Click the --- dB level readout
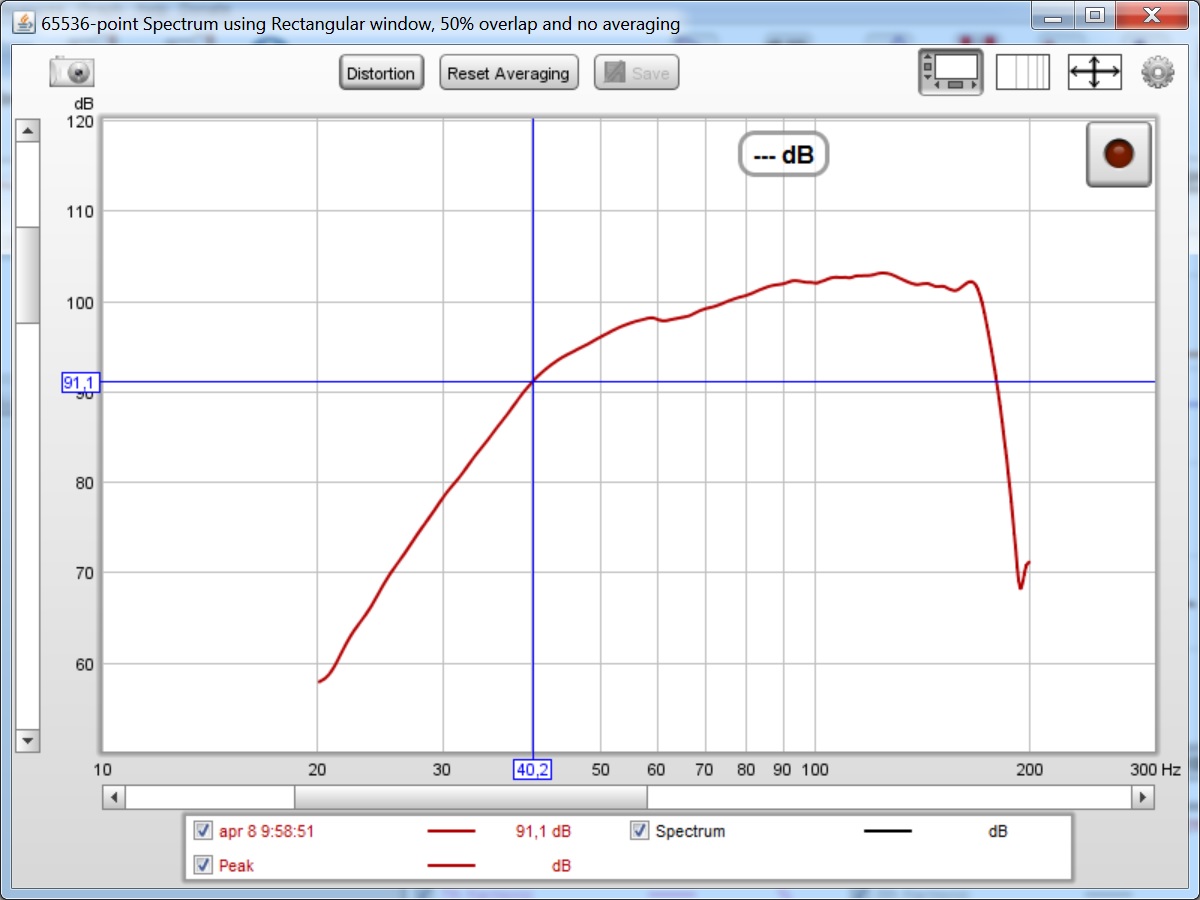 pos(783,155)
